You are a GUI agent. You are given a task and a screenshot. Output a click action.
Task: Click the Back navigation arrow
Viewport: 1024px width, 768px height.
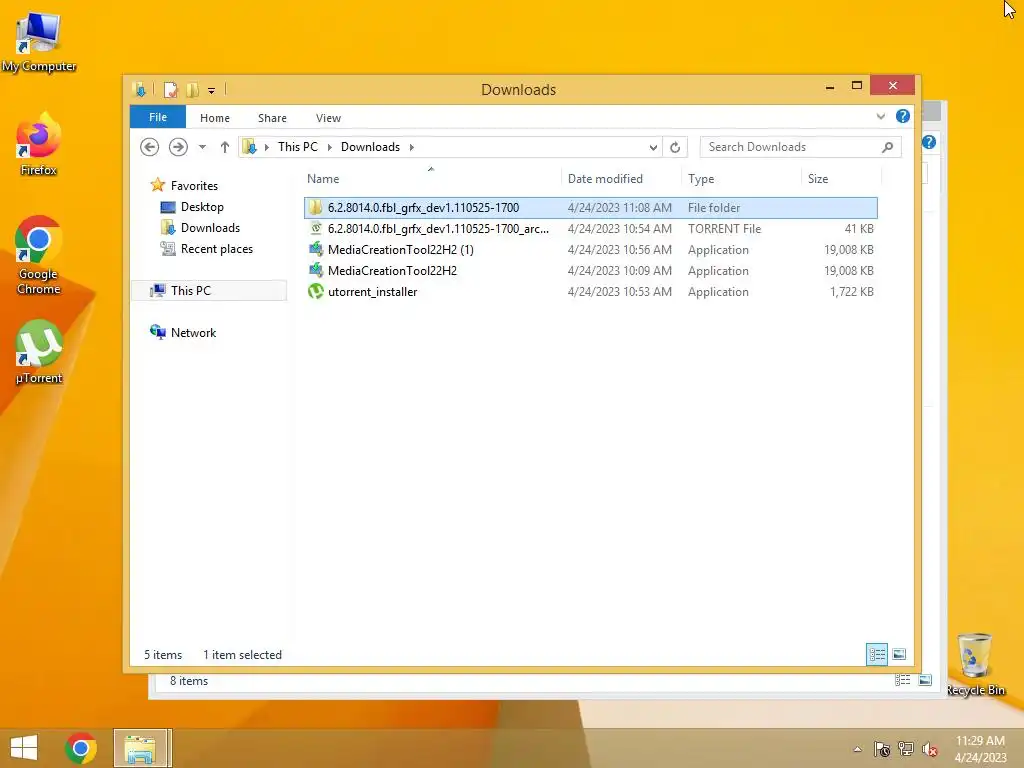[x=150, y=147]
